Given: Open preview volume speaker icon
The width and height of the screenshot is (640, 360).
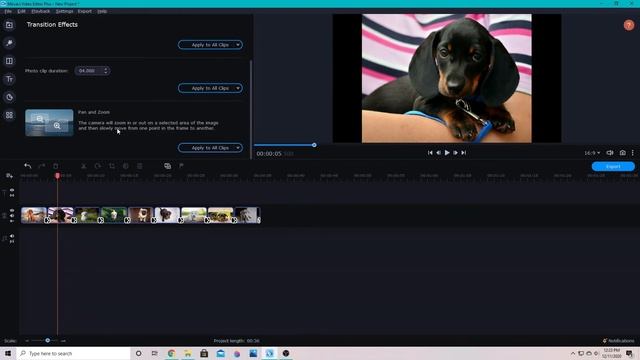Looking at the screenshot, I should [610, 153].
